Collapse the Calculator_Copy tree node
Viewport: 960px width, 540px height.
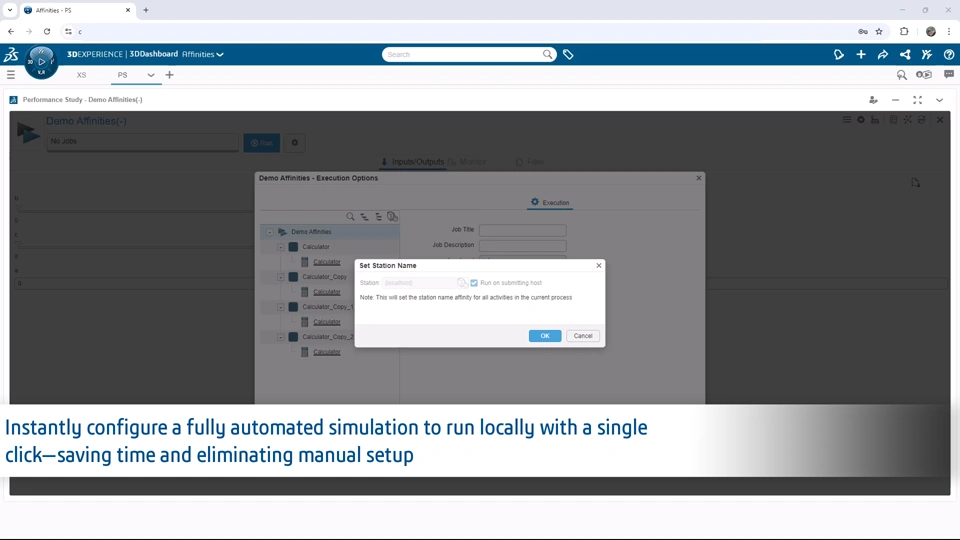[280, 277]
